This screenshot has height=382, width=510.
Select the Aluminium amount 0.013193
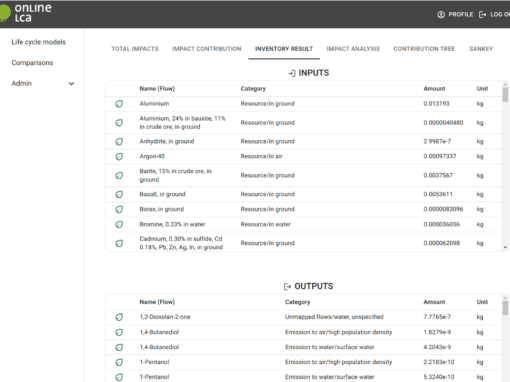tap(436, 104)
